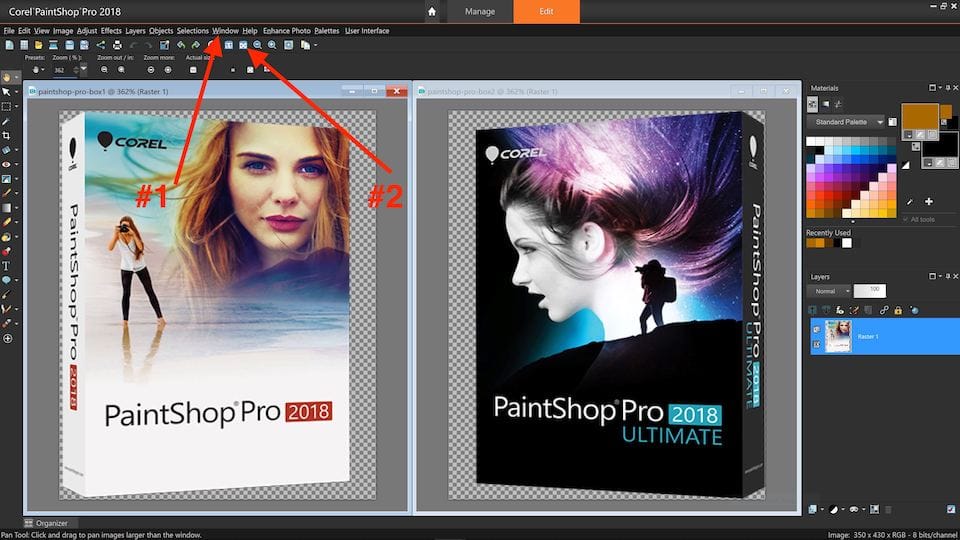The width and height of the screenshot is (960, 540).
Task: Open the Normal blend mode dropdown
Action: (829, 291)
